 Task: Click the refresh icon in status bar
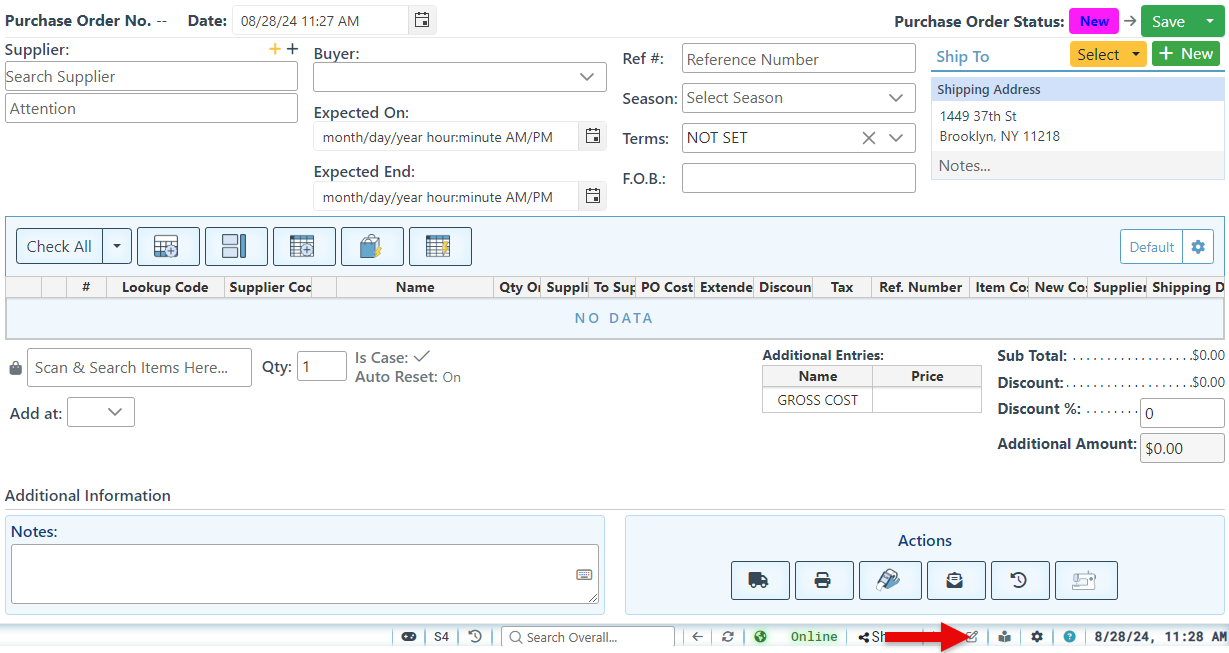click(x=727, y=637)
